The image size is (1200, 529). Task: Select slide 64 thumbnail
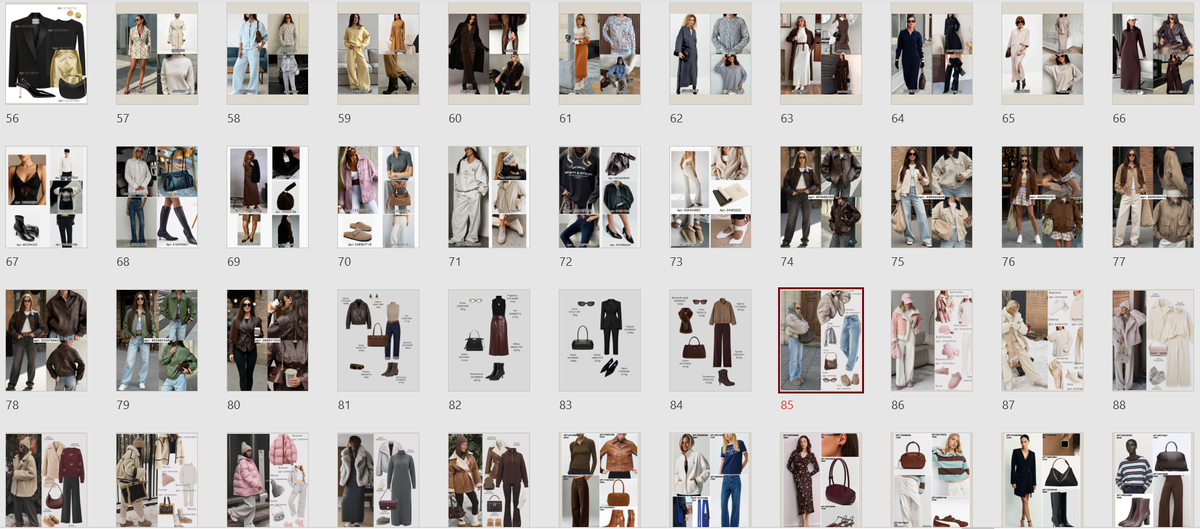point(932,54)
